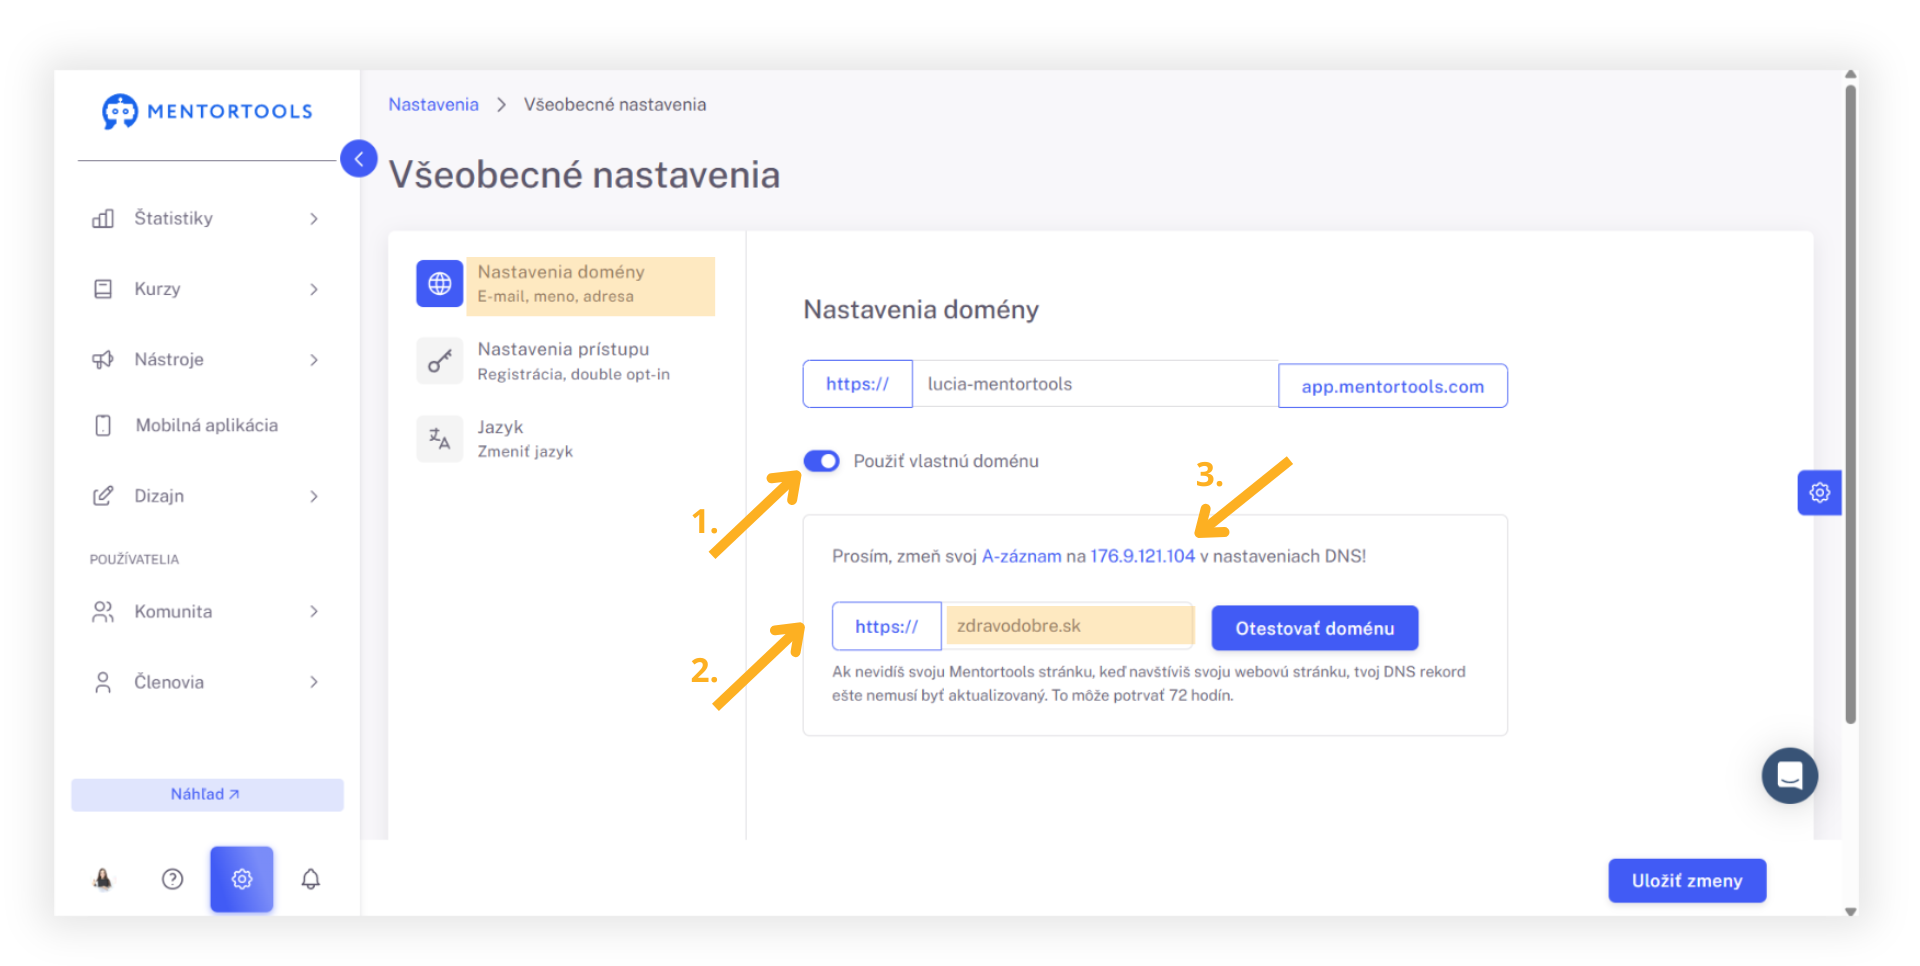The width and height of the screenshot is (1920, 966).
Task: Select the globe domain settings icon
Action: pos(440,284)
